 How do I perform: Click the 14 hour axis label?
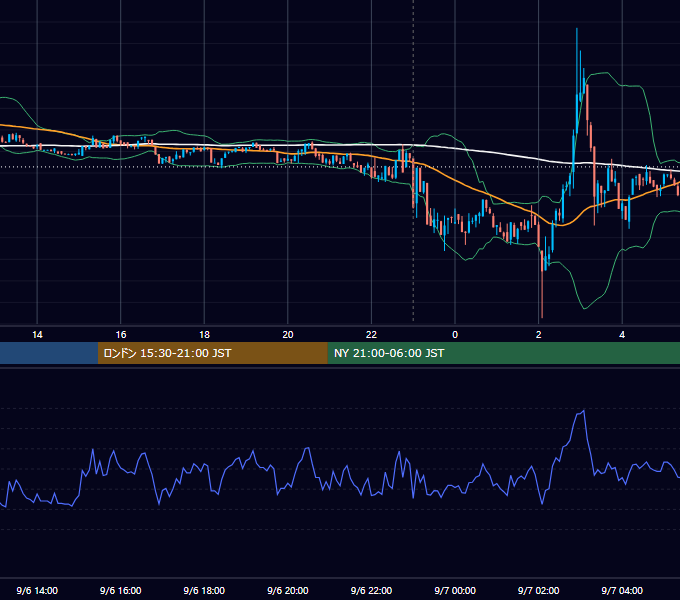[37, 335]
